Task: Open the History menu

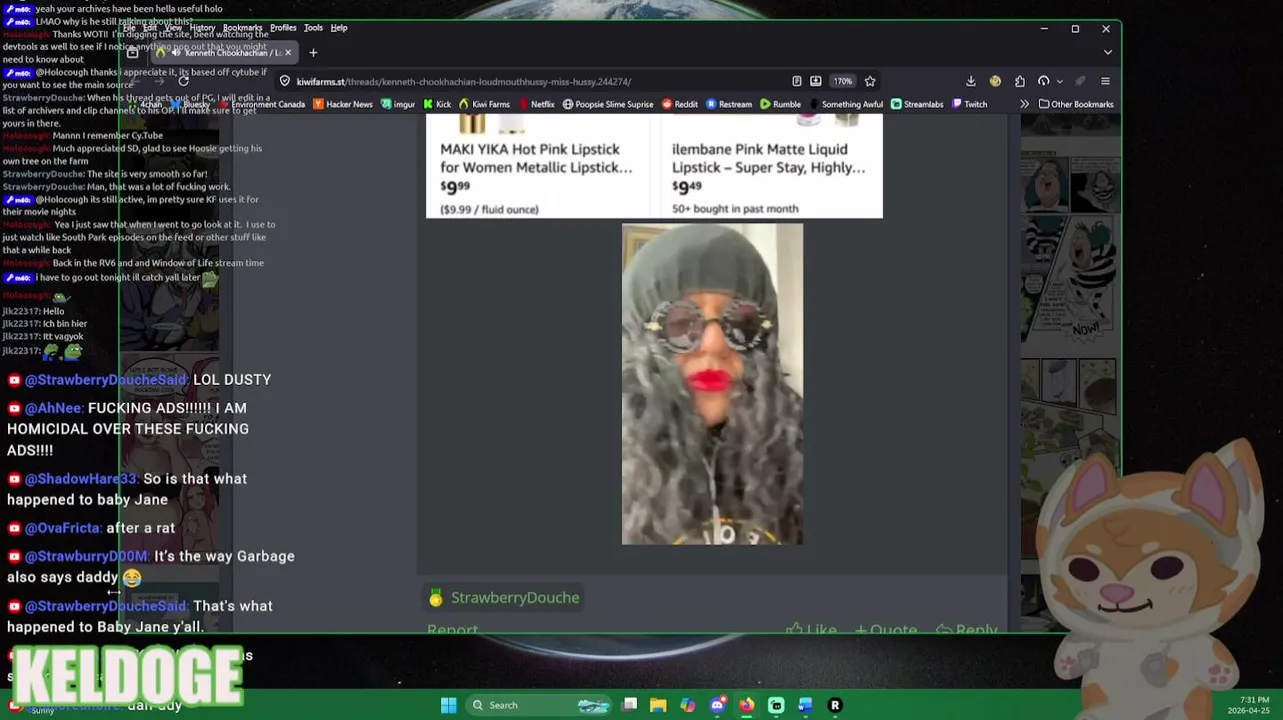Action: click(202, 28)
